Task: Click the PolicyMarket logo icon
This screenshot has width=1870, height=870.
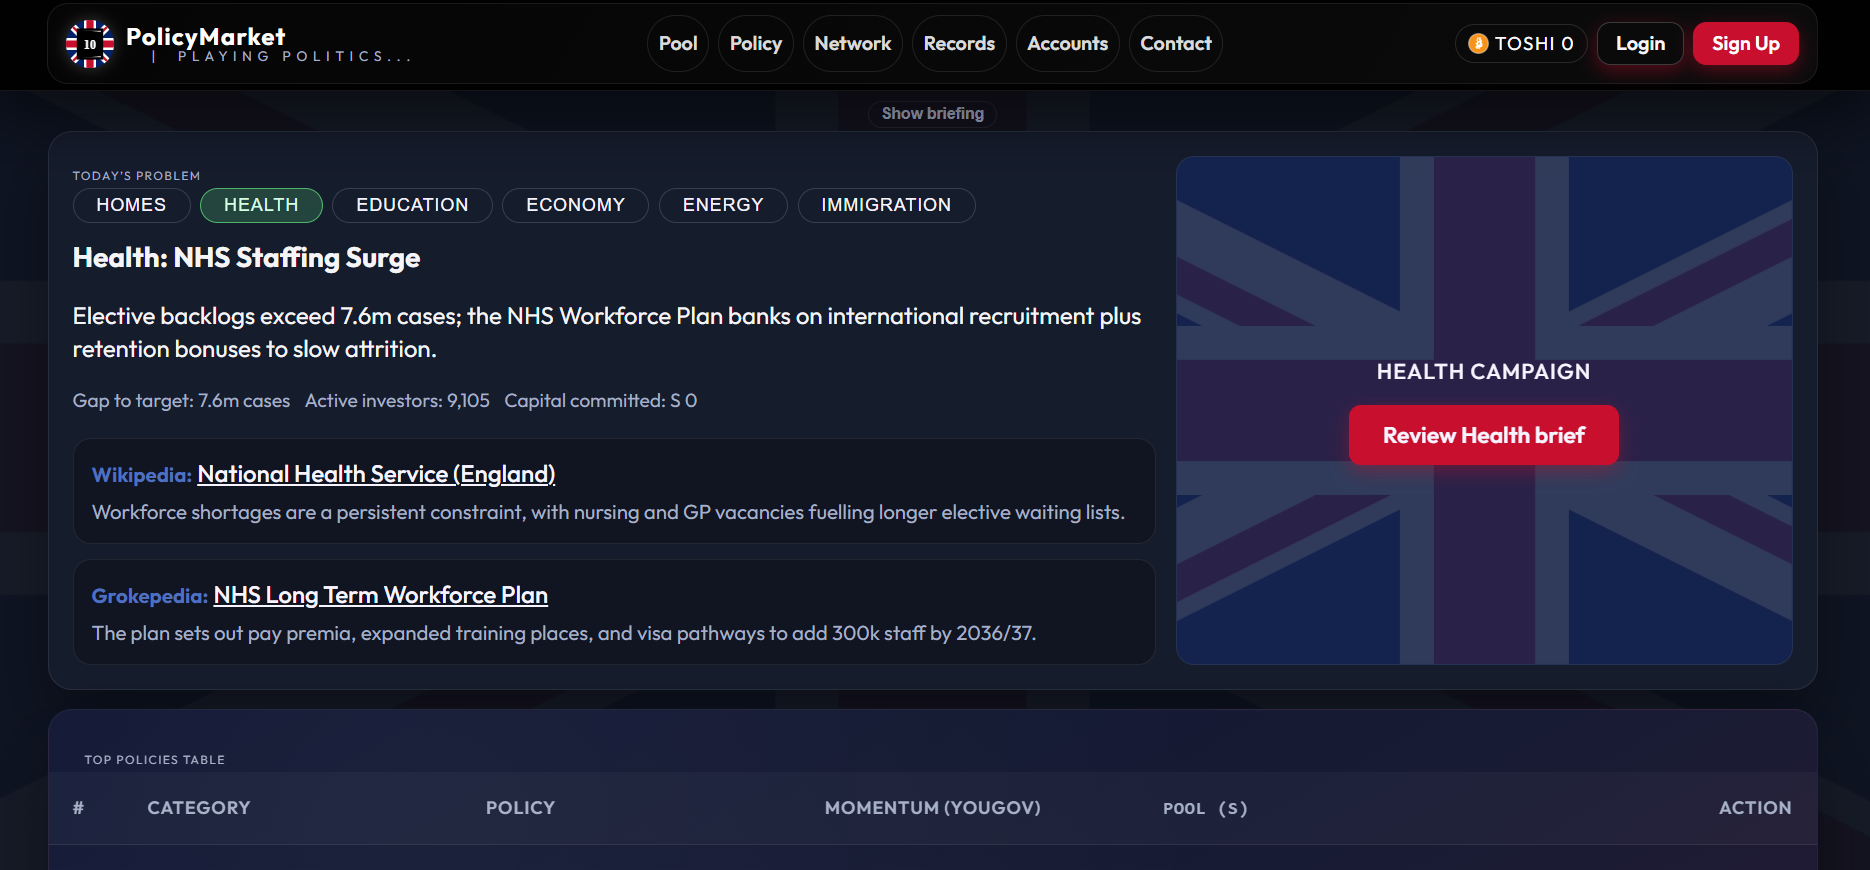Action: point(90,44)
